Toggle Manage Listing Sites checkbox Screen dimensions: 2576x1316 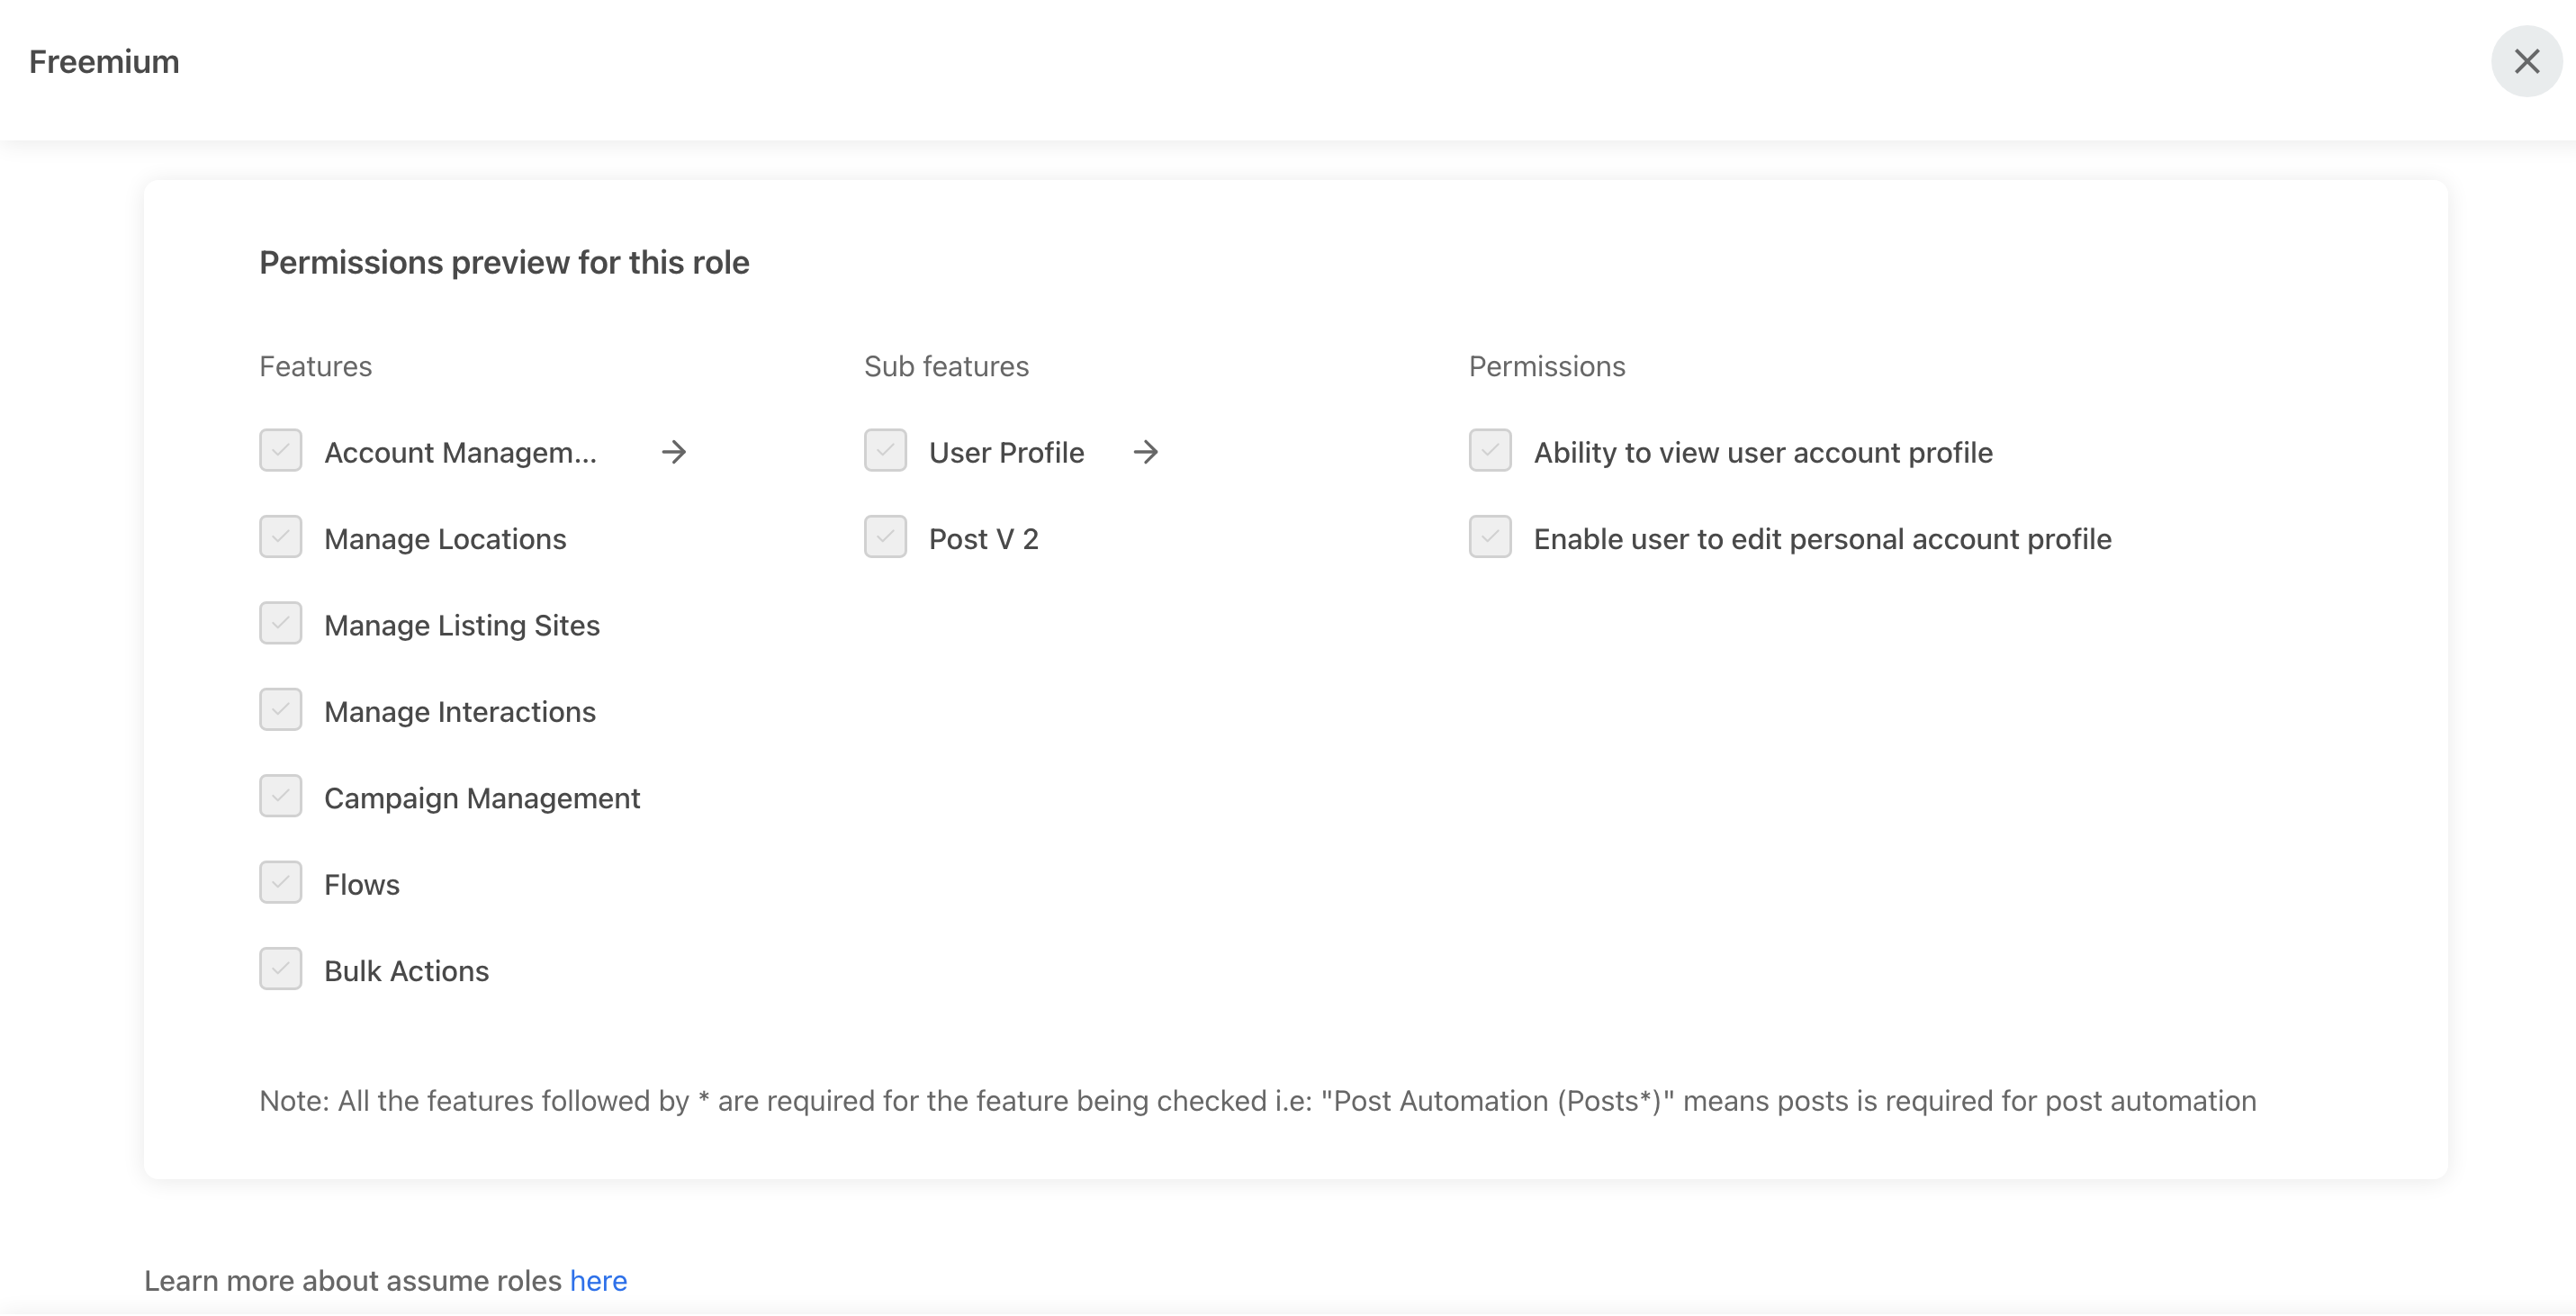(281, 623)
